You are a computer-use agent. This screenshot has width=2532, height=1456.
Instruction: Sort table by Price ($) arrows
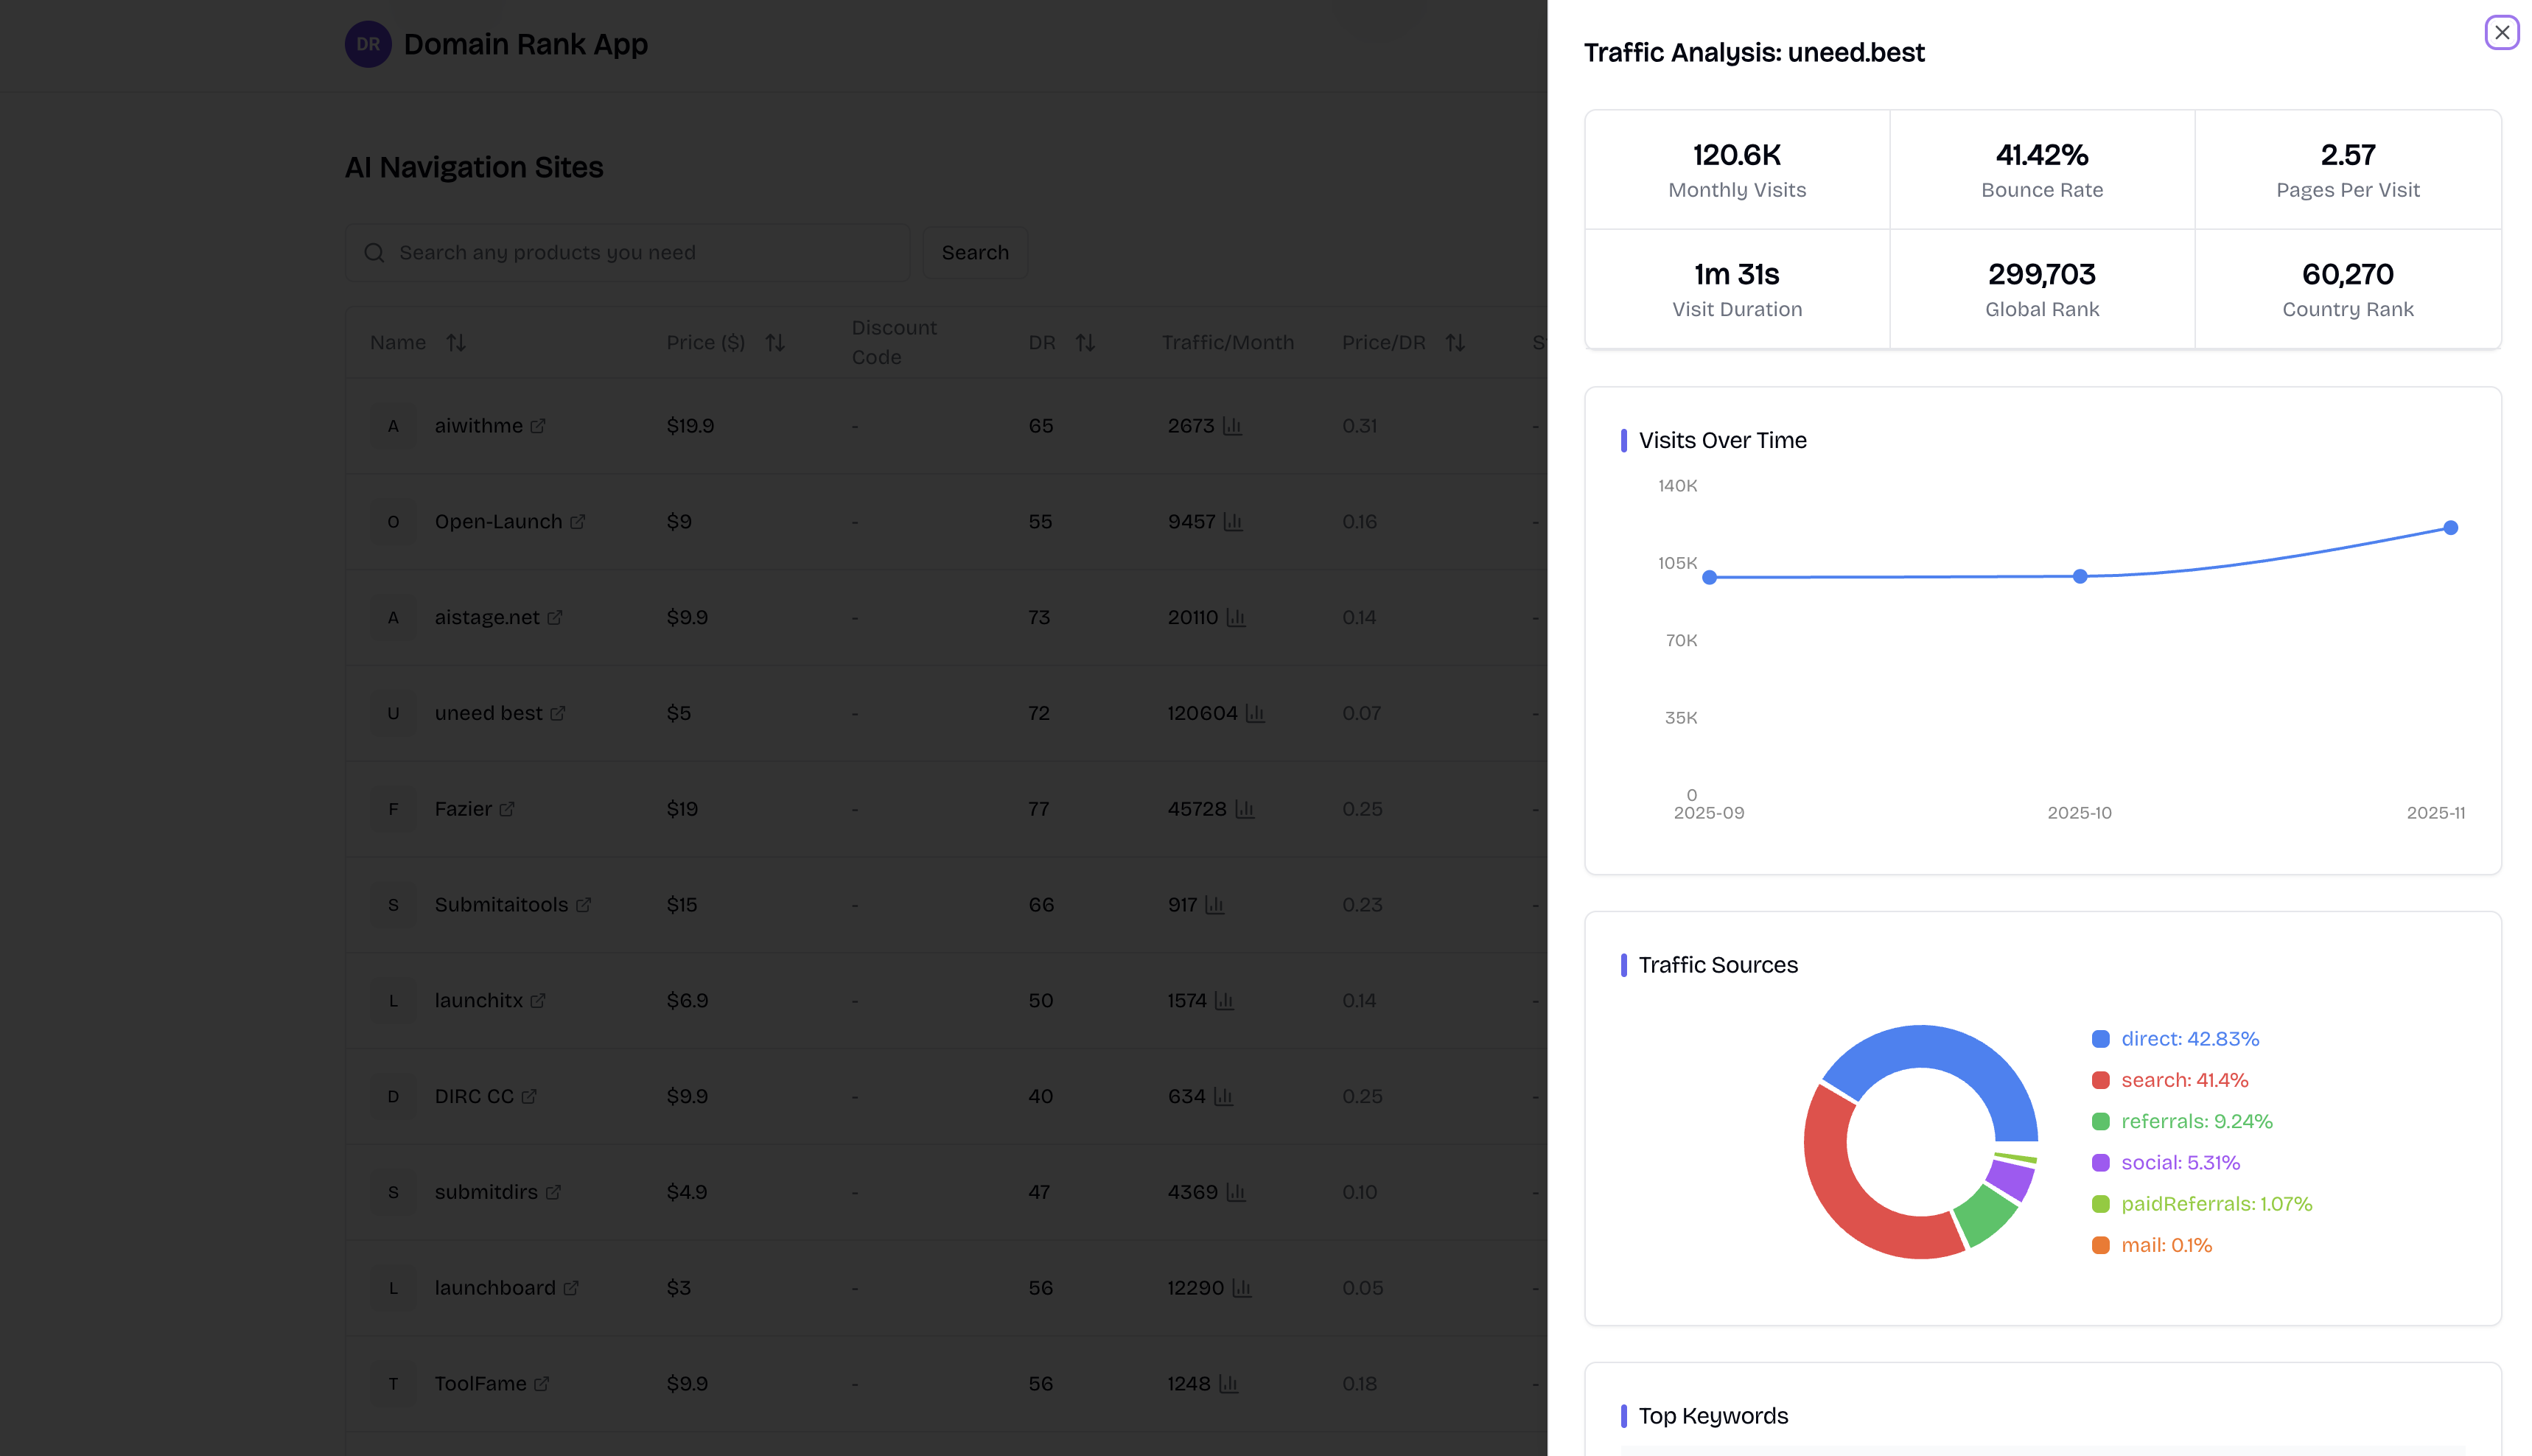click(x=775, y=343)
